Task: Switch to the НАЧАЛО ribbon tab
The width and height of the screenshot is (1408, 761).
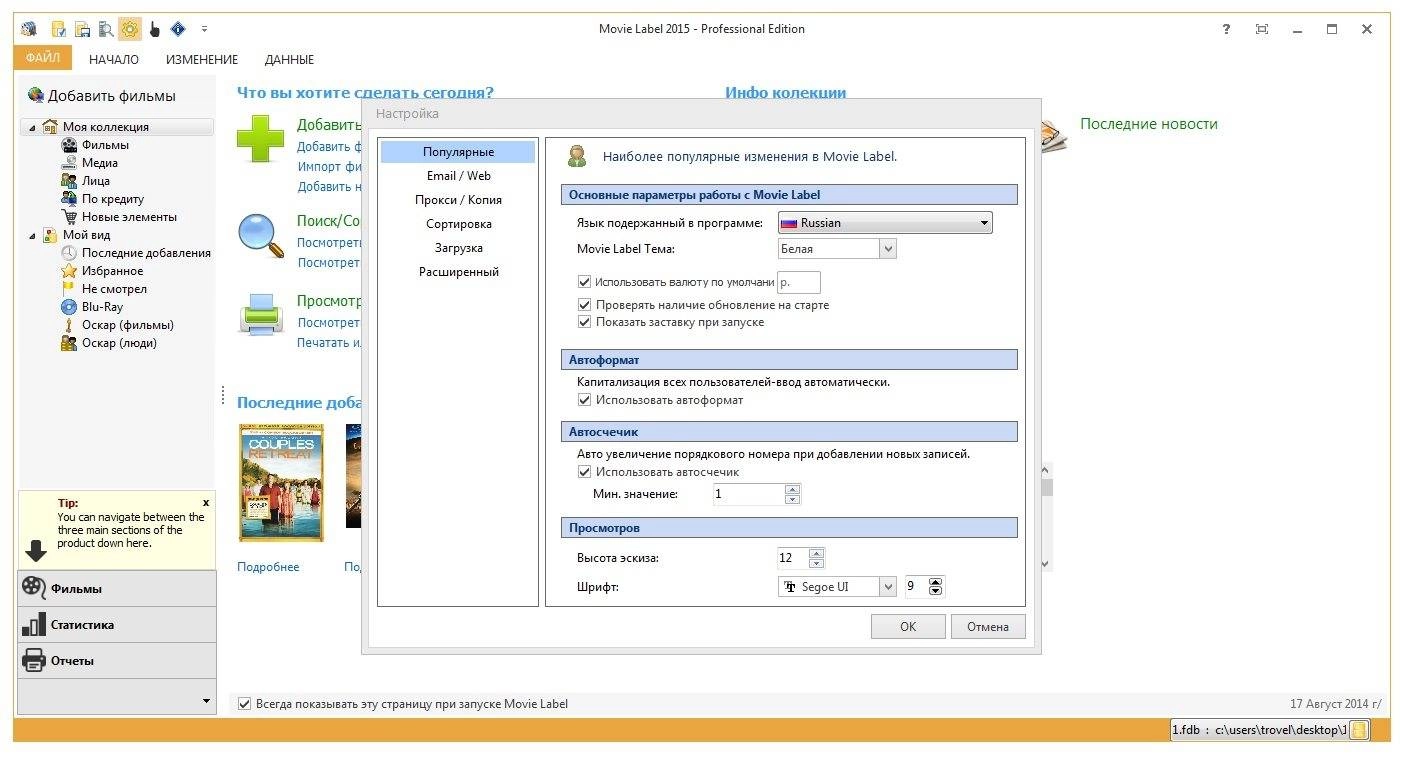Action: pos(114,60)
